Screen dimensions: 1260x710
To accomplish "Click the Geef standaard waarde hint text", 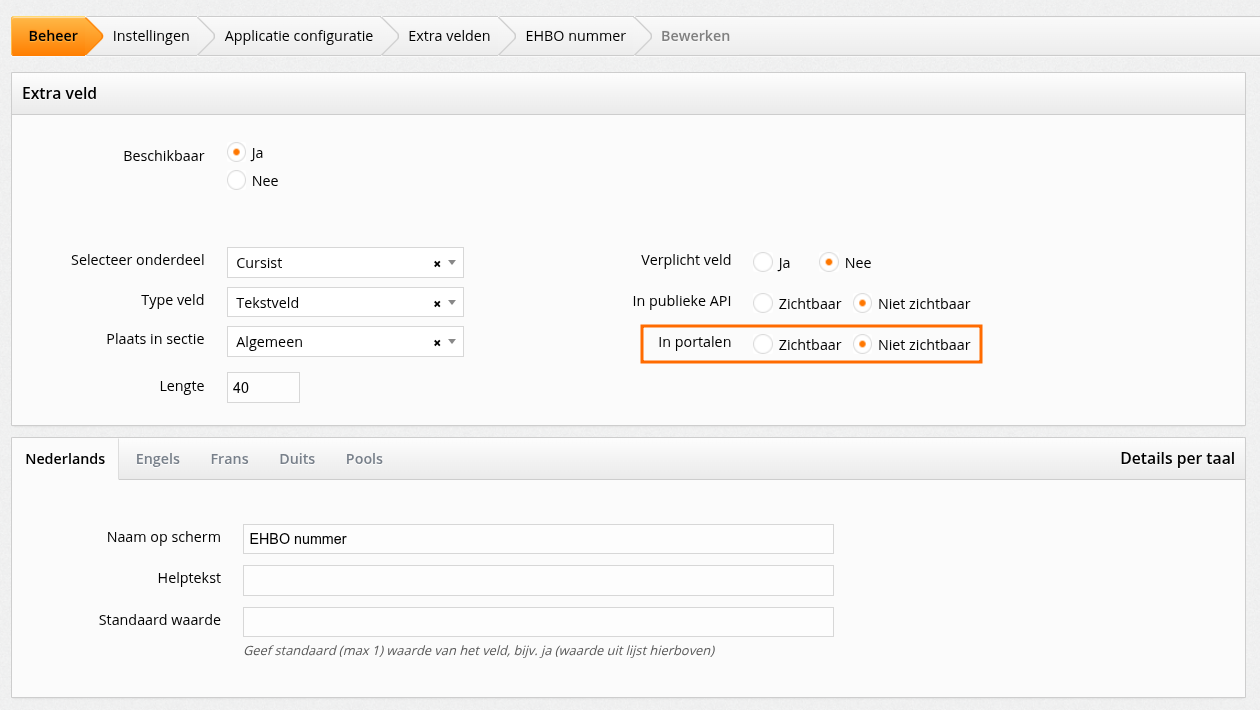I will coord(479,651).
